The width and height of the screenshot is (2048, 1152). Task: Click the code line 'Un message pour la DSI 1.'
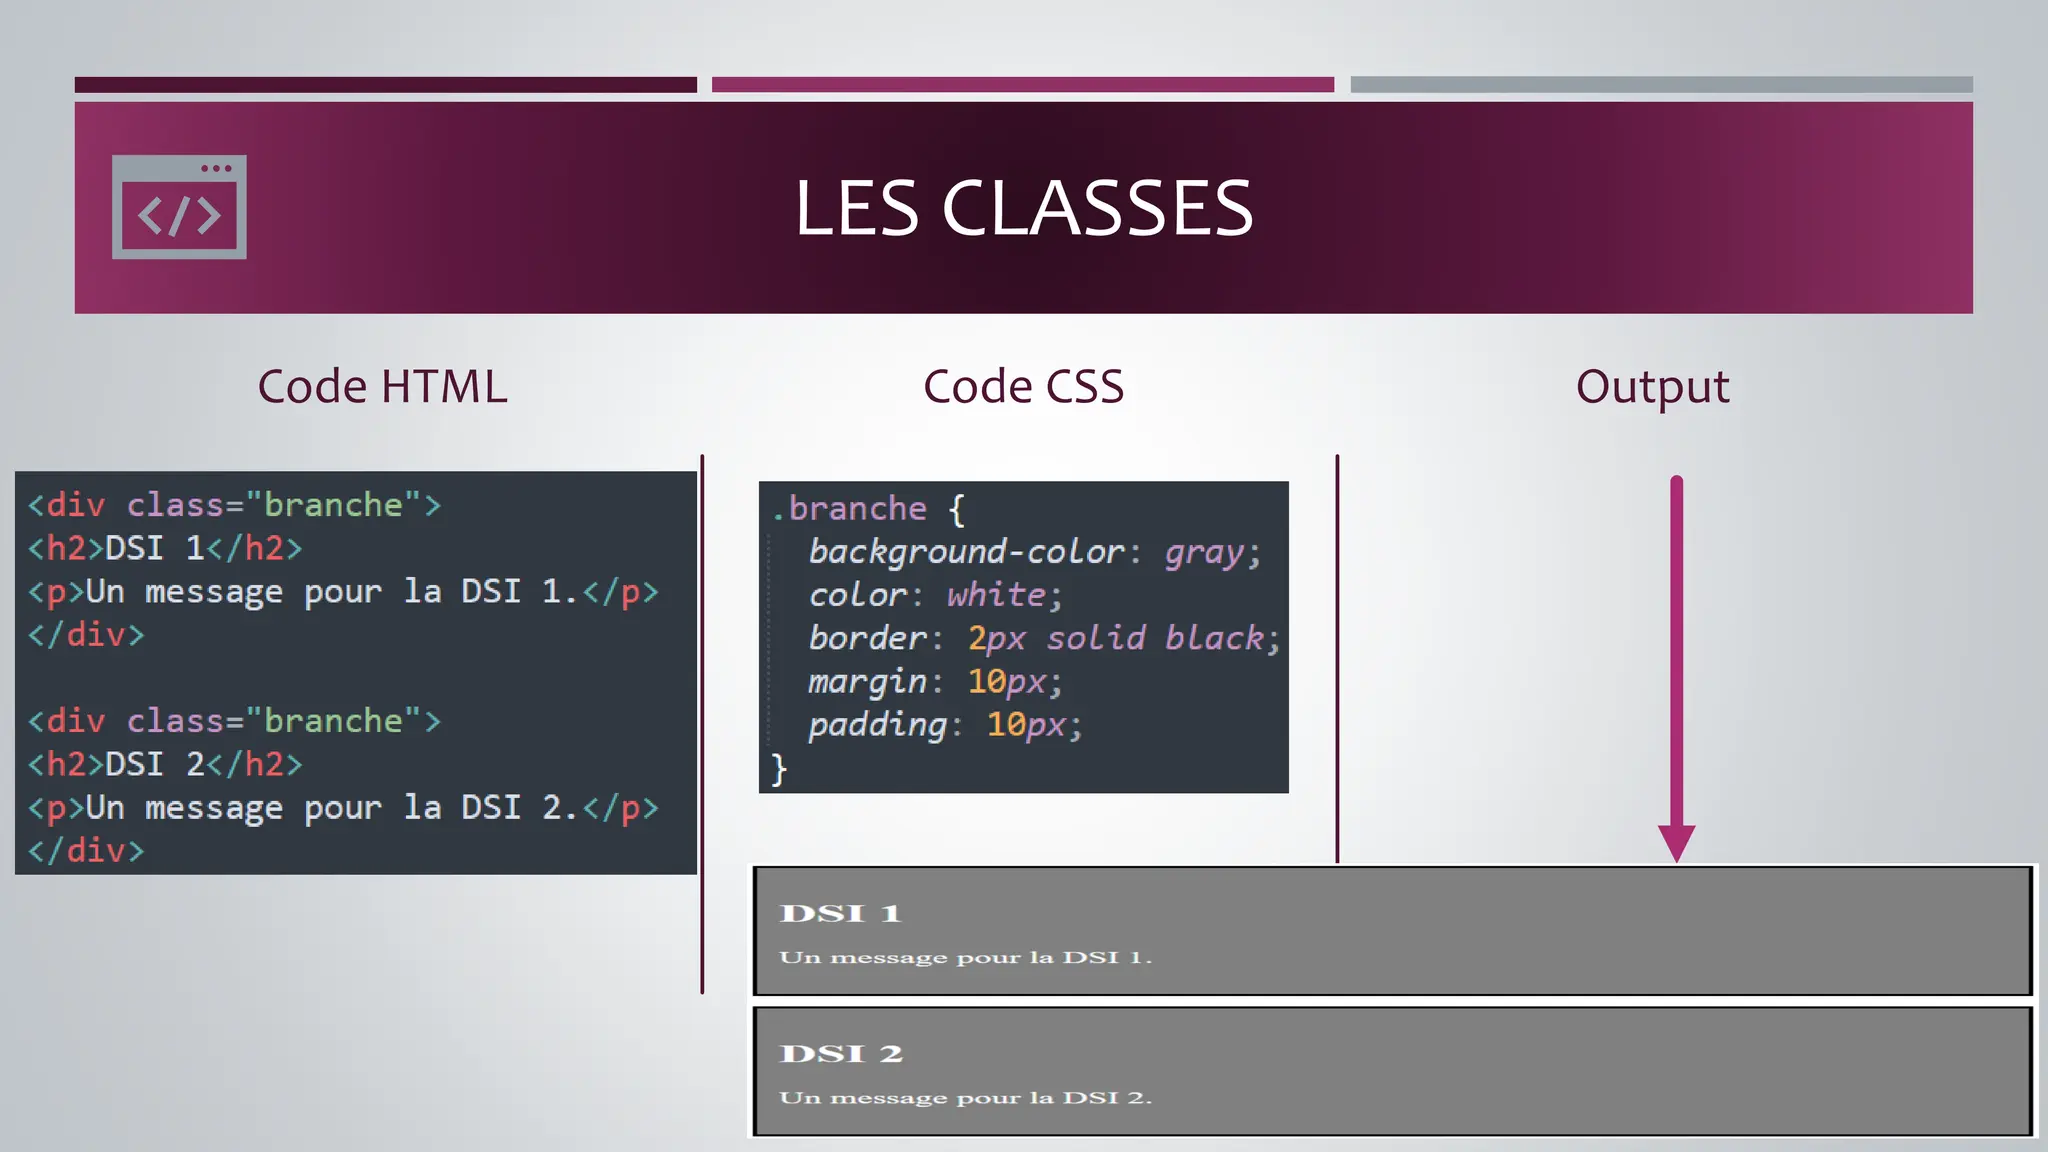tap(343, 592)
